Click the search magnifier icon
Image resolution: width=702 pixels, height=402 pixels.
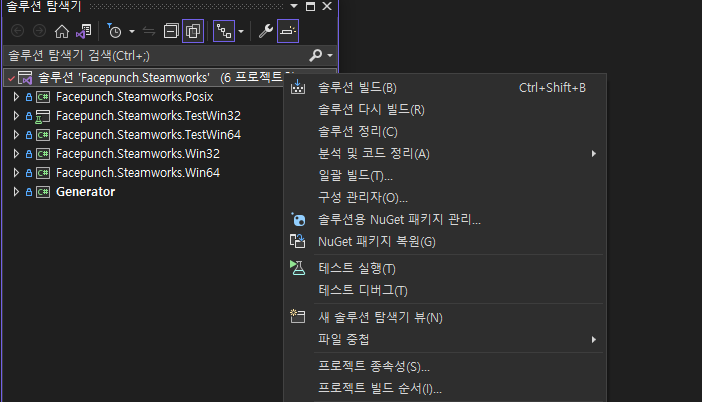316,55
